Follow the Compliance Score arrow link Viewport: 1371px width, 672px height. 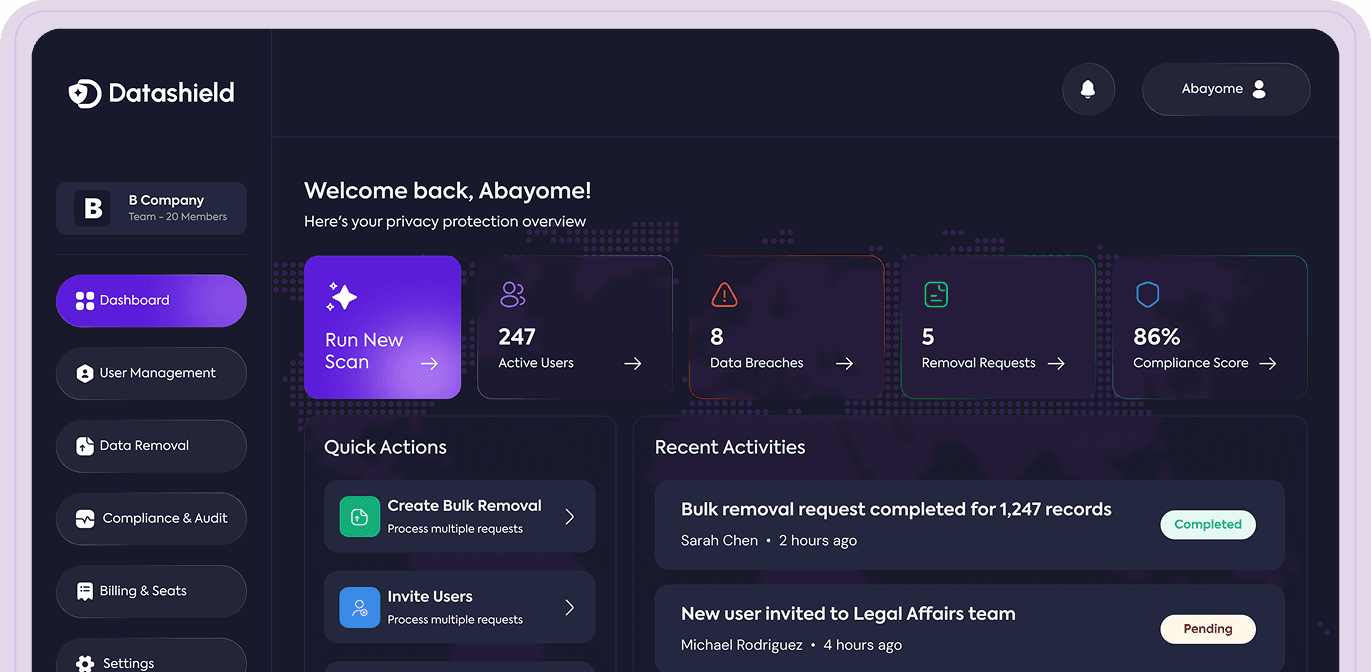pyautogui.click(x=1268, y=364)
